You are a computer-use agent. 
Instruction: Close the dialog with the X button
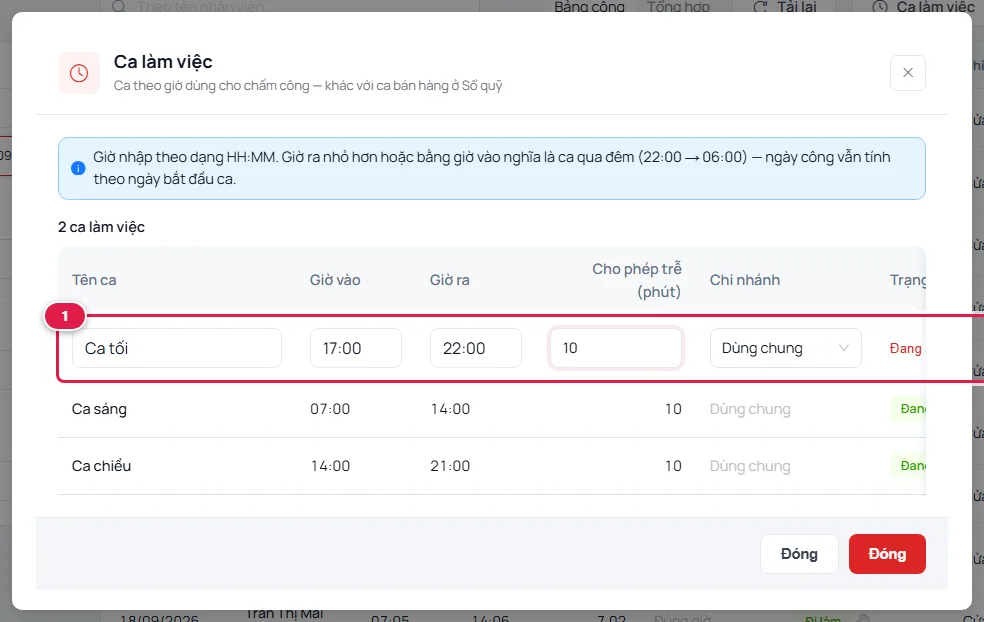907,73
